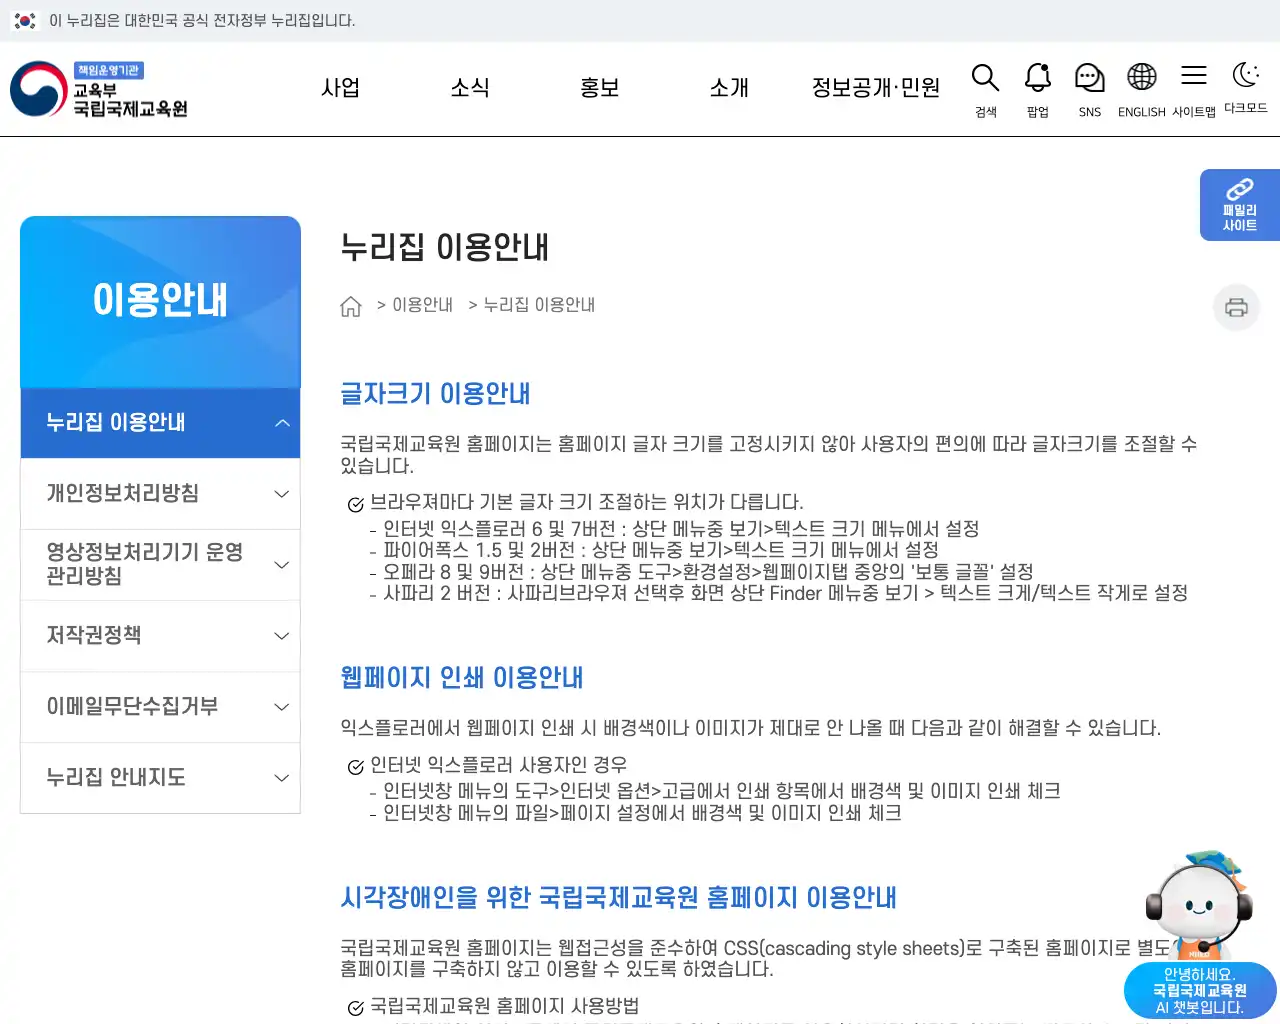Open the 정보공개·민원 top menu
1280x1024 pixels.
coord(876,88)
